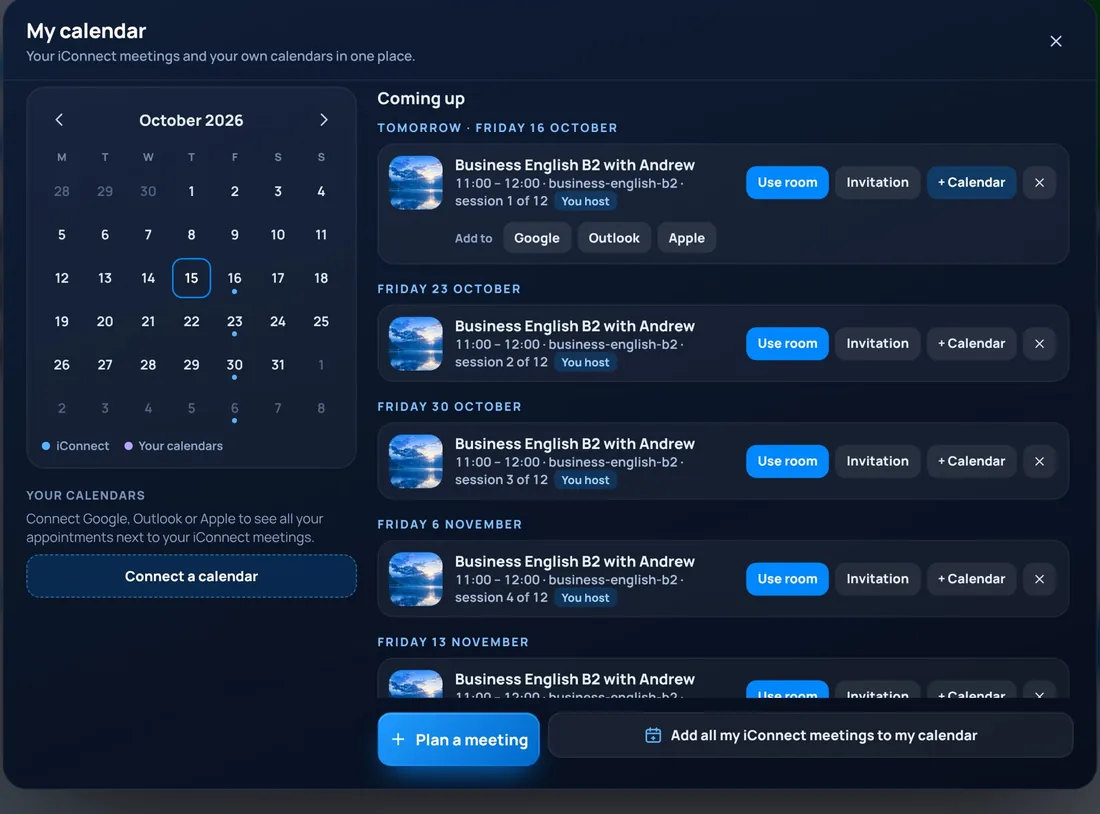Add session 1 to Apple calendar

[686, 238]
